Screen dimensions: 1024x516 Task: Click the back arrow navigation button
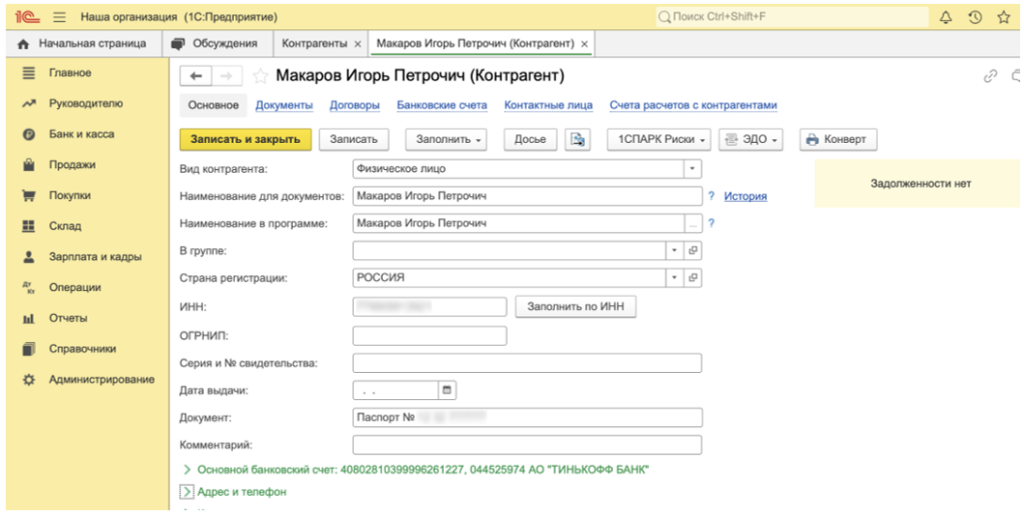click(x=196, y=76)
